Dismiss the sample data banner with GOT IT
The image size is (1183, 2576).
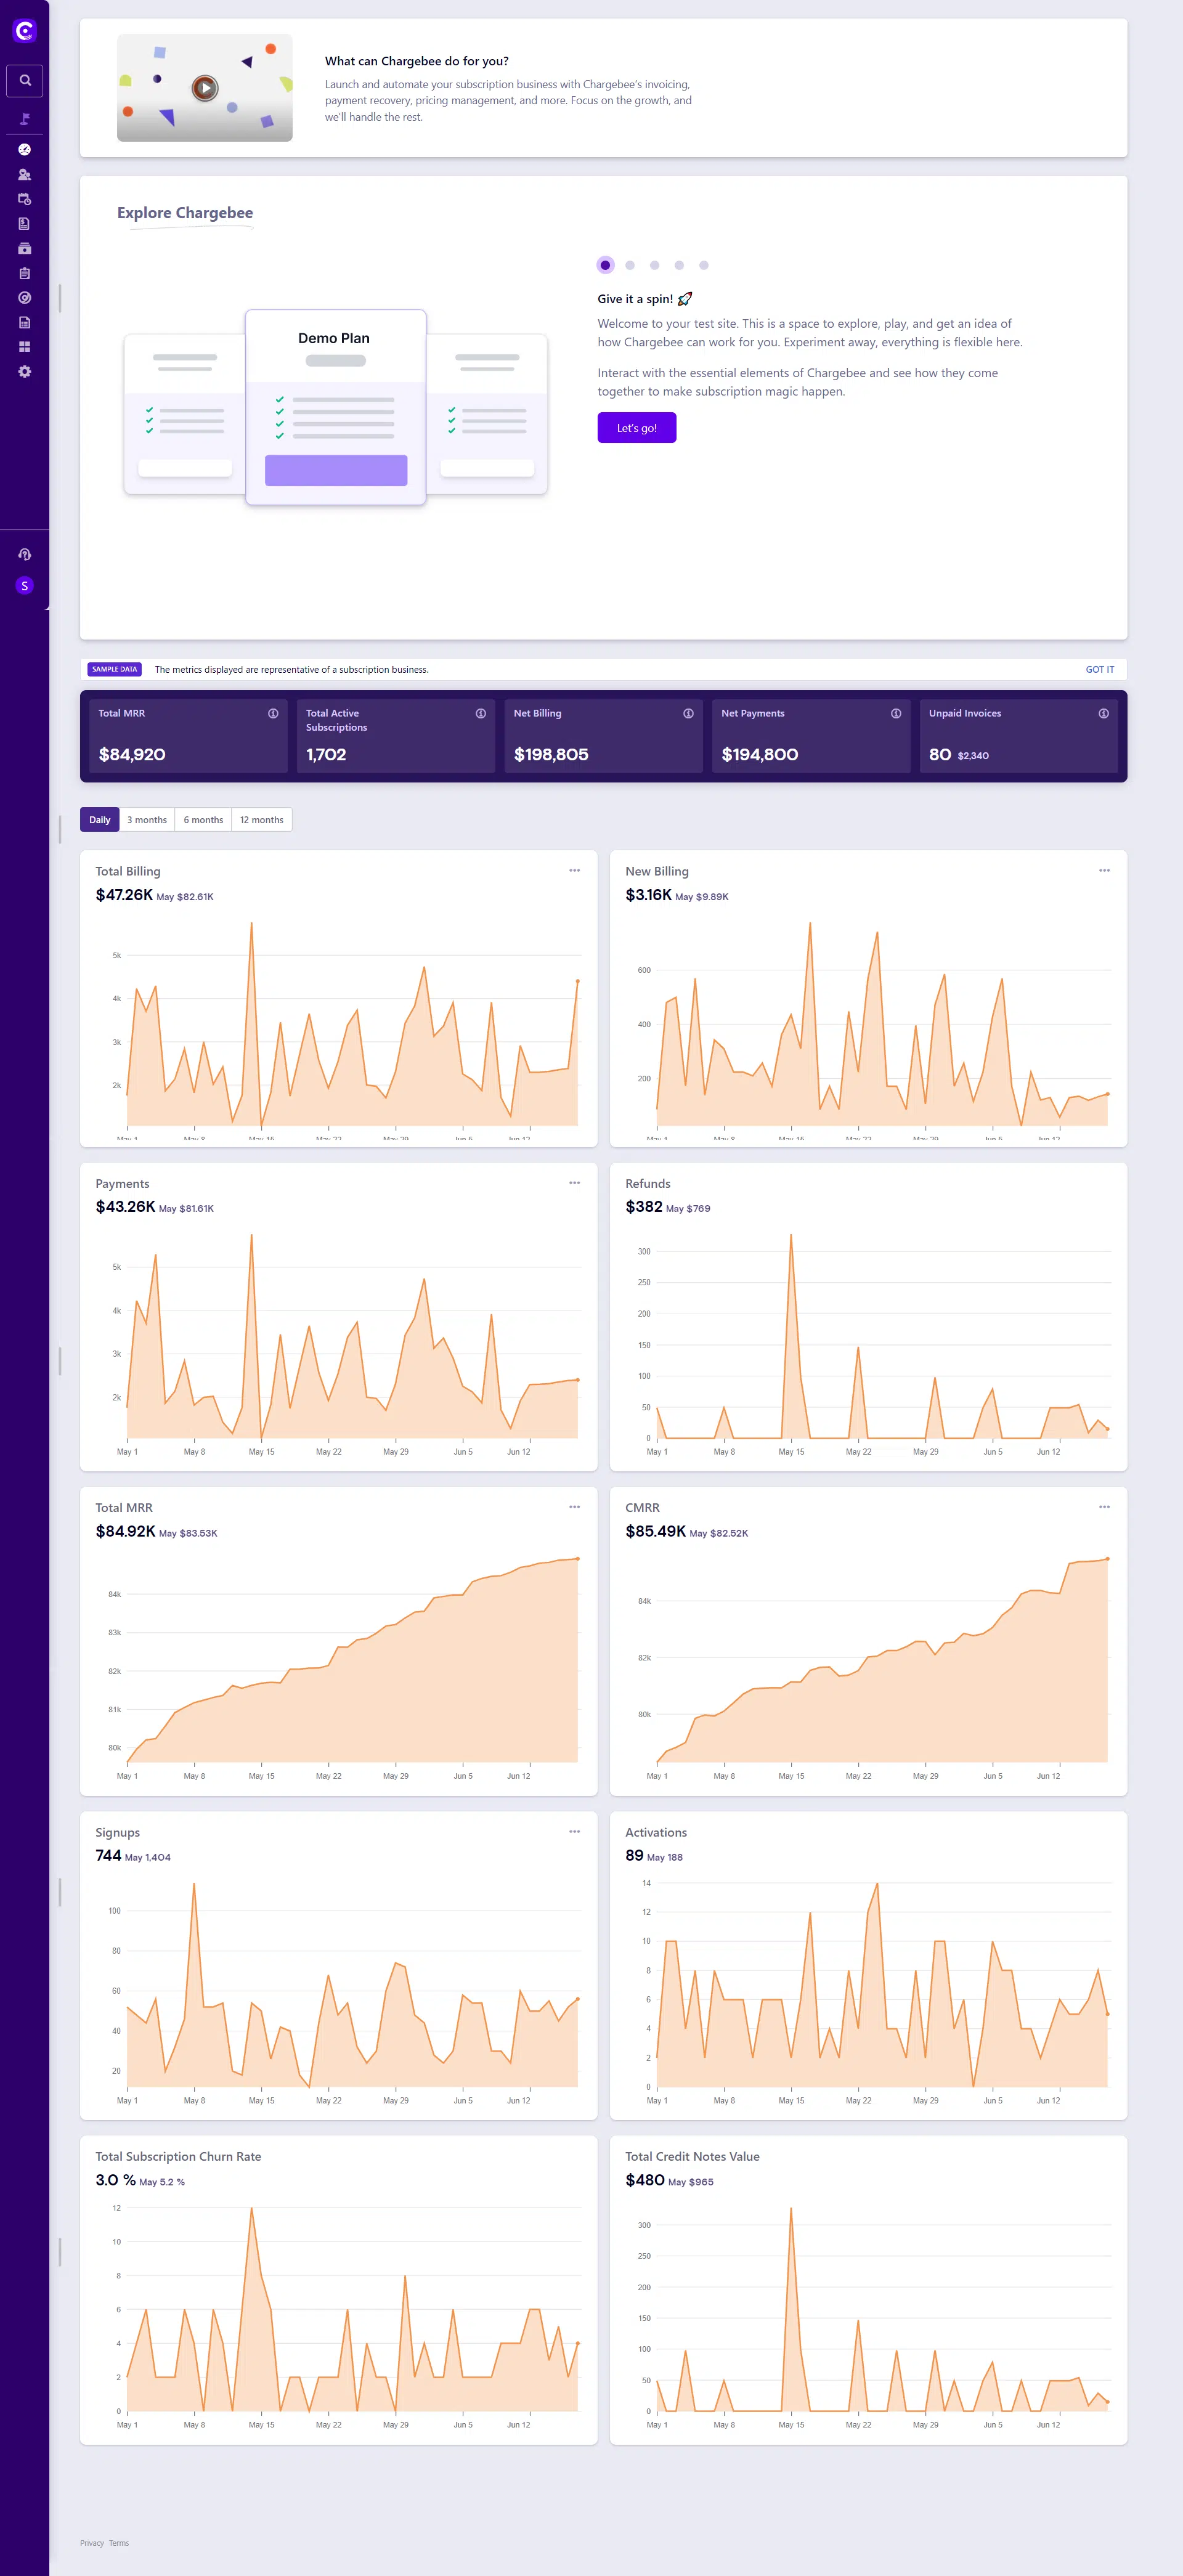point(1100,669)
